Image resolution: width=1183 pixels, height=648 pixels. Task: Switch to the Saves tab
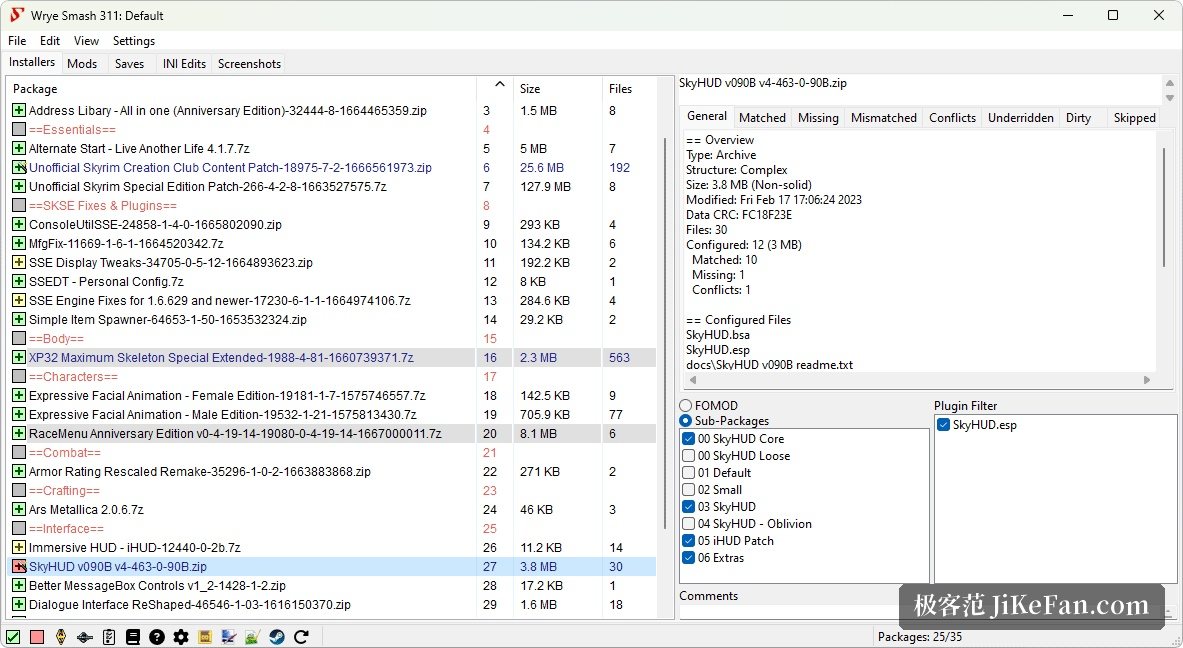[129, 64]
